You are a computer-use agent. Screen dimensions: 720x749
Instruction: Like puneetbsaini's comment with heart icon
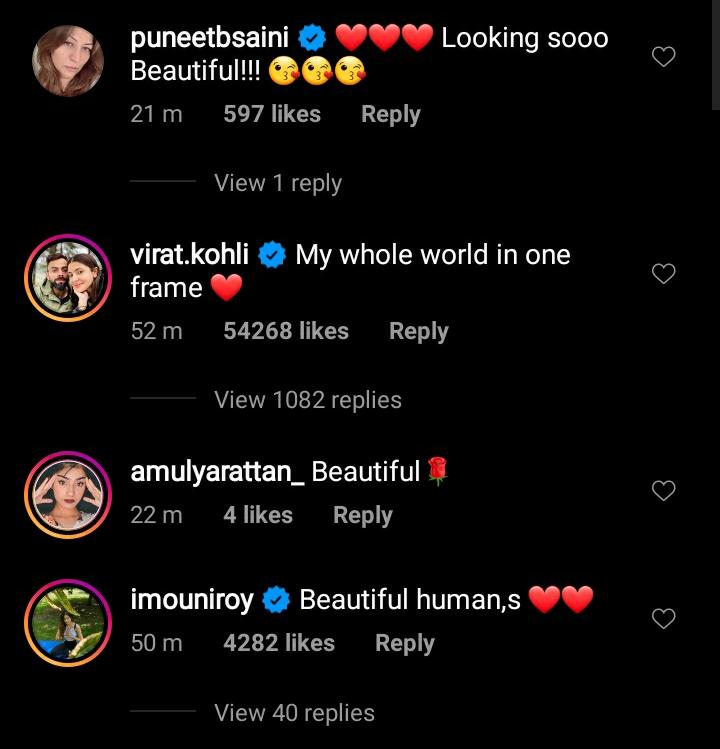click(x=663, y=58)
